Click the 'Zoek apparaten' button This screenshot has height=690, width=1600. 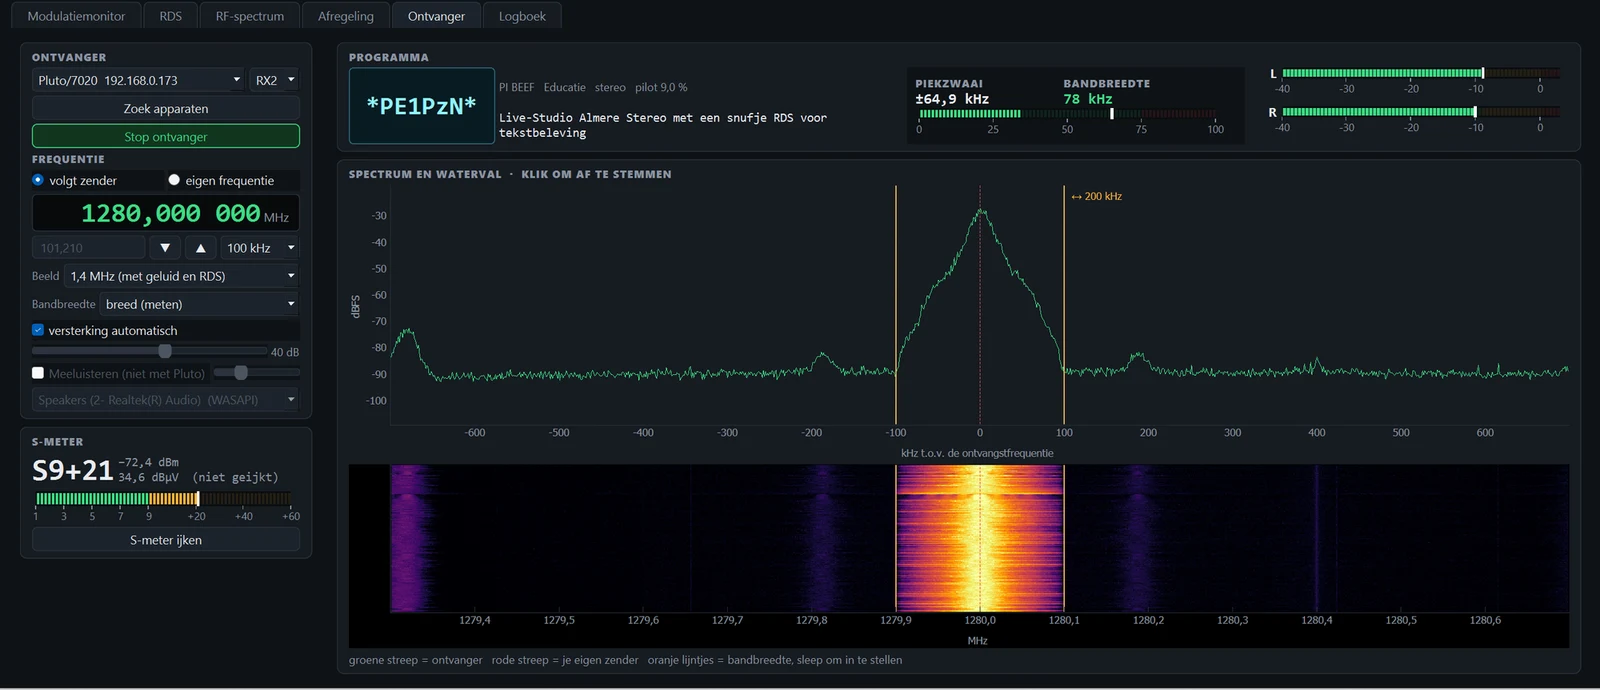click(x=166, y=108)
